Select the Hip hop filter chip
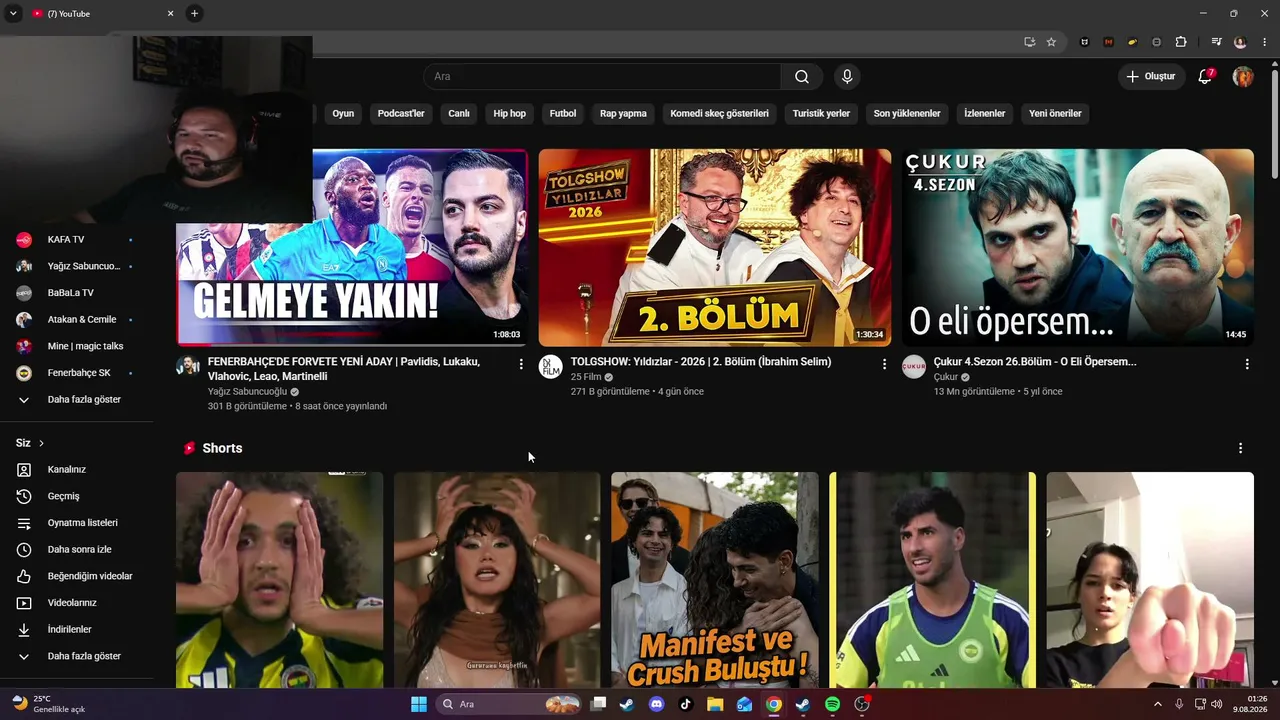The width and height of the screenshot is (1280, 720). coord(509,114)
